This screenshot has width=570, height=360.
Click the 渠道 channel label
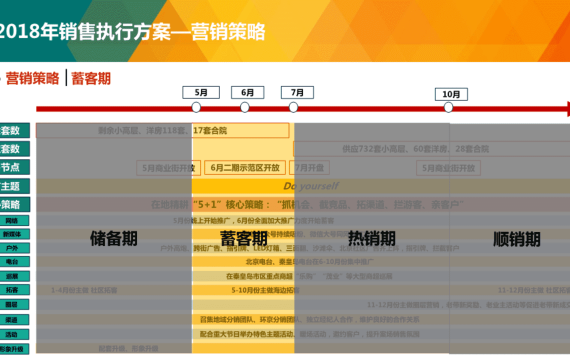coord(14,320)
